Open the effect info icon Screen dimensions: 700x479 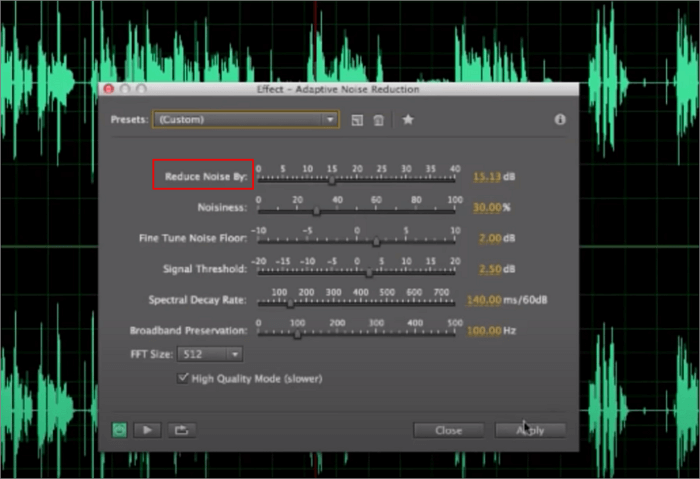[x=560, y=119]
